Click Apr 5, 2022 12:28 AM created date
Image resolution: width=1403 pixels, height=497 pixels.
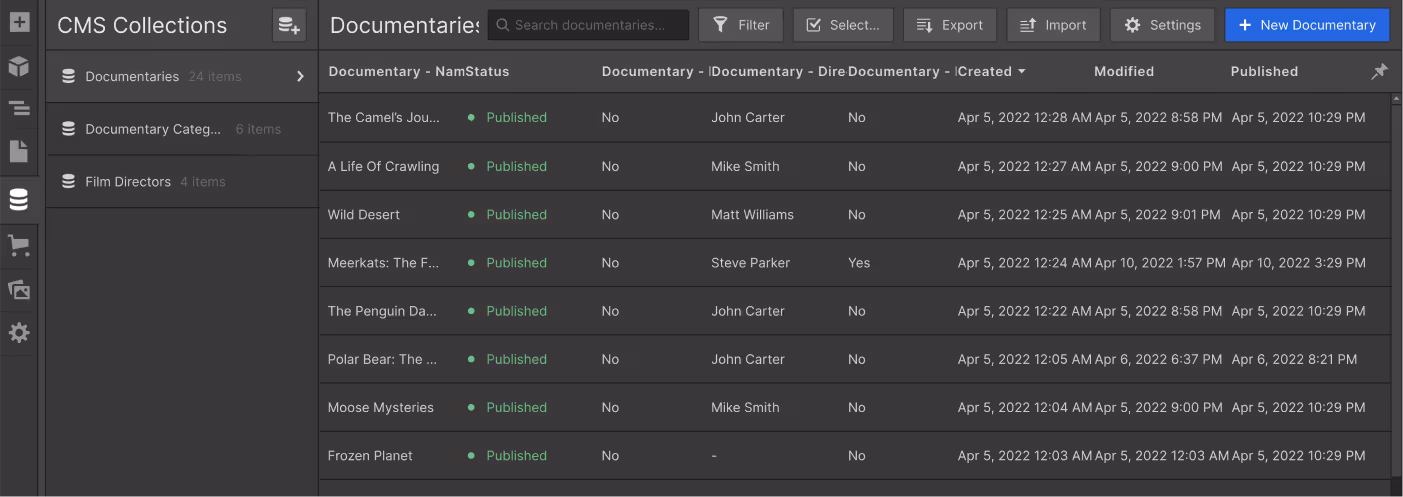[1024, 118]
